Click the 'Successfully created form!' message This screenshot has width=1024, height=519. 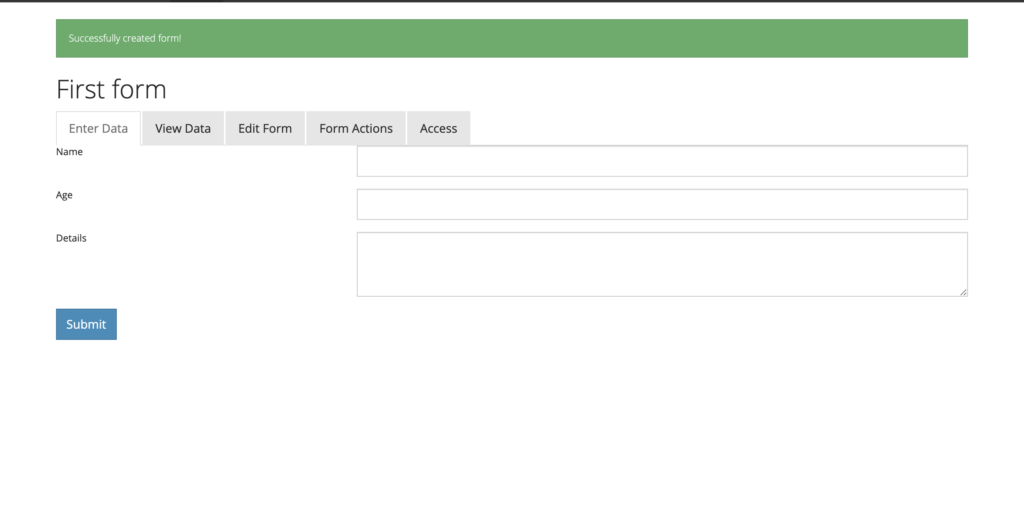pos(125,39)
